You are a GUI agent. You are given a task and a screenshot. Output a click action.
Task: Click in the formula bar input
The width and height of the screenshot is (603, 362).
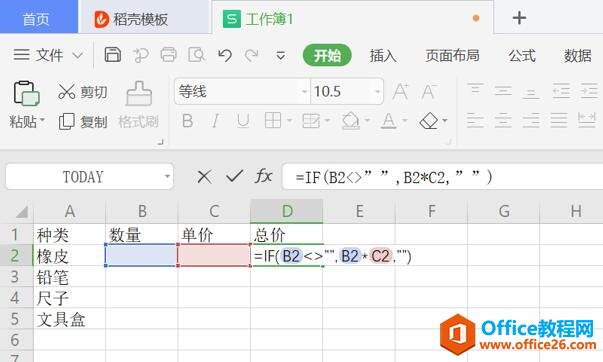coord(442,177)
